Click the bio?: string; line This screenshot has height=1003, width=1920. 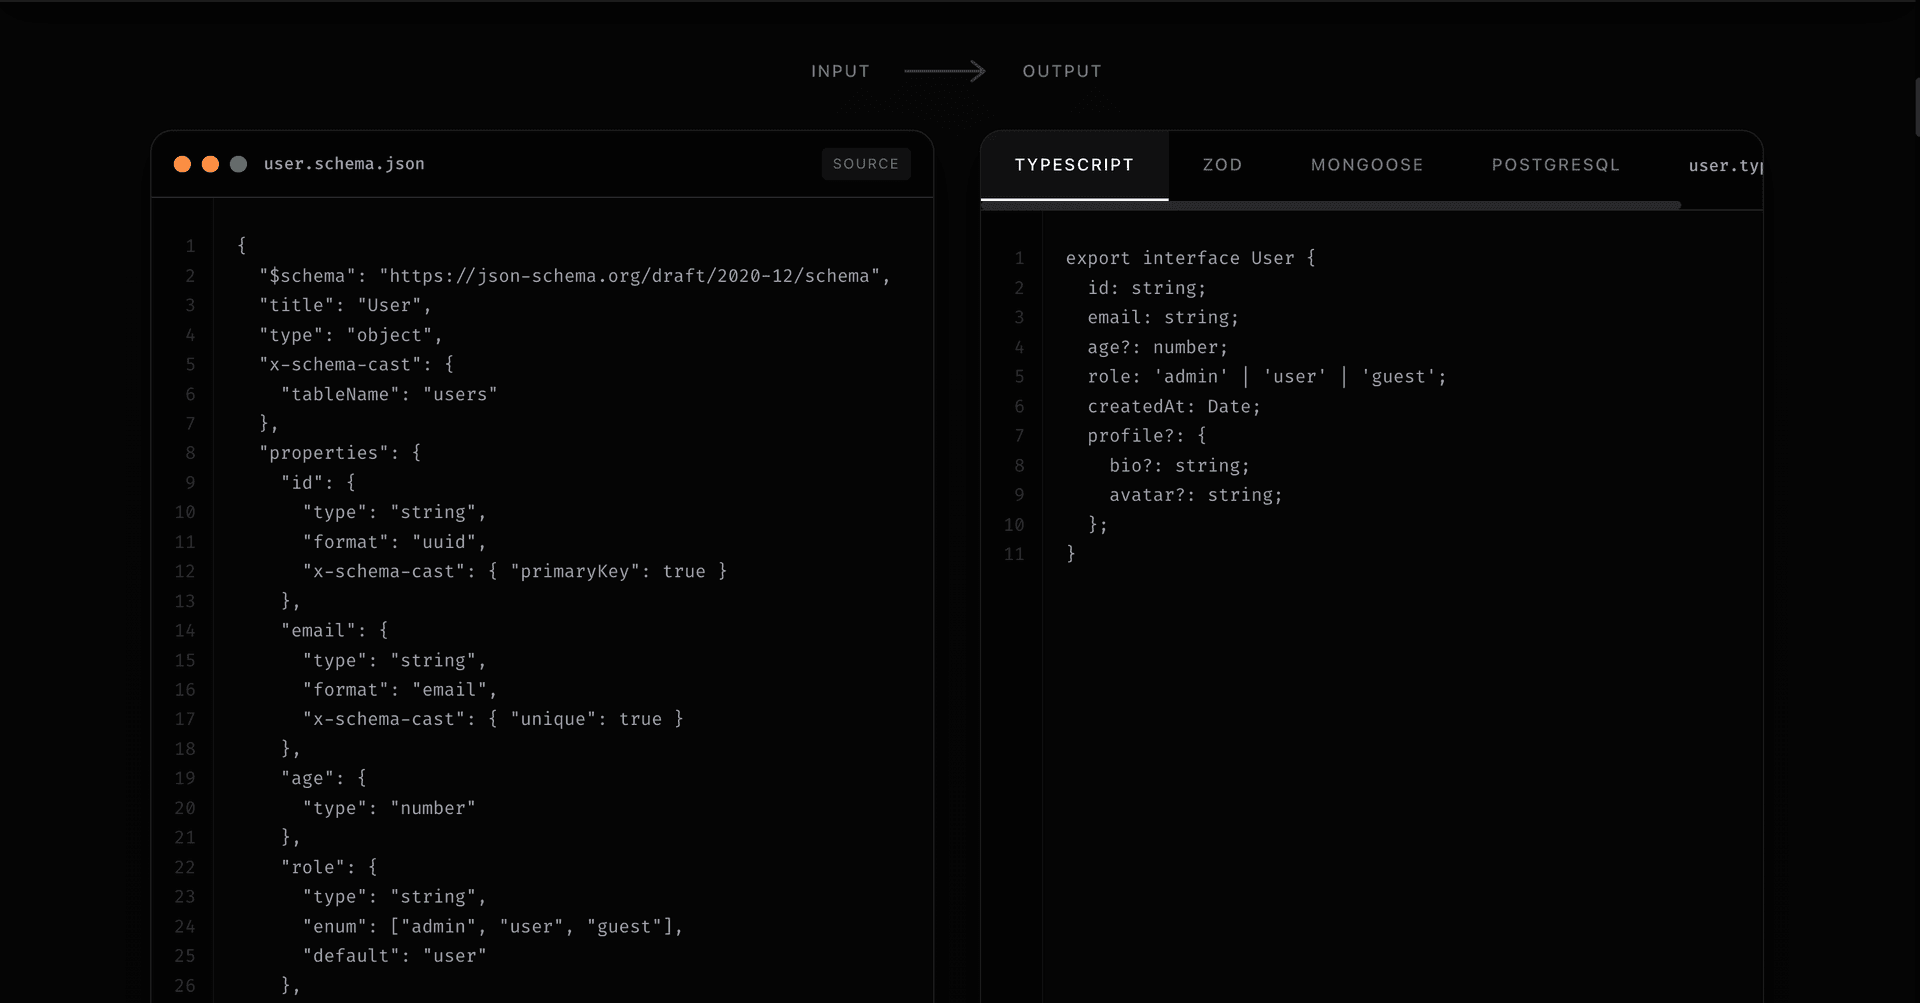point(1179,465)
